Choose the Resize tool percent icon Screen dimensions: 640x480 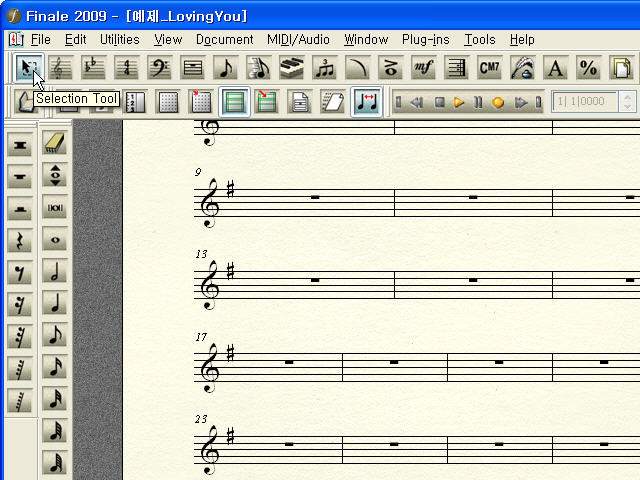click(588, 68)
